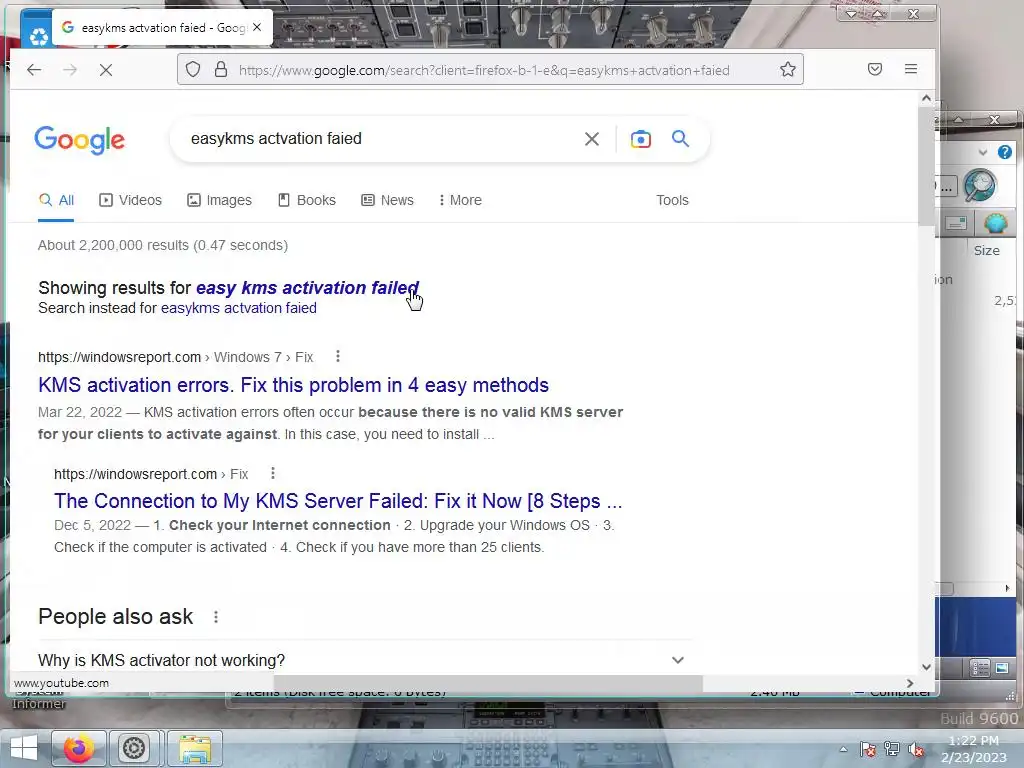Open network tray icon
The width and height of the screenshot is (1024, 768).
tap(891, 749)
